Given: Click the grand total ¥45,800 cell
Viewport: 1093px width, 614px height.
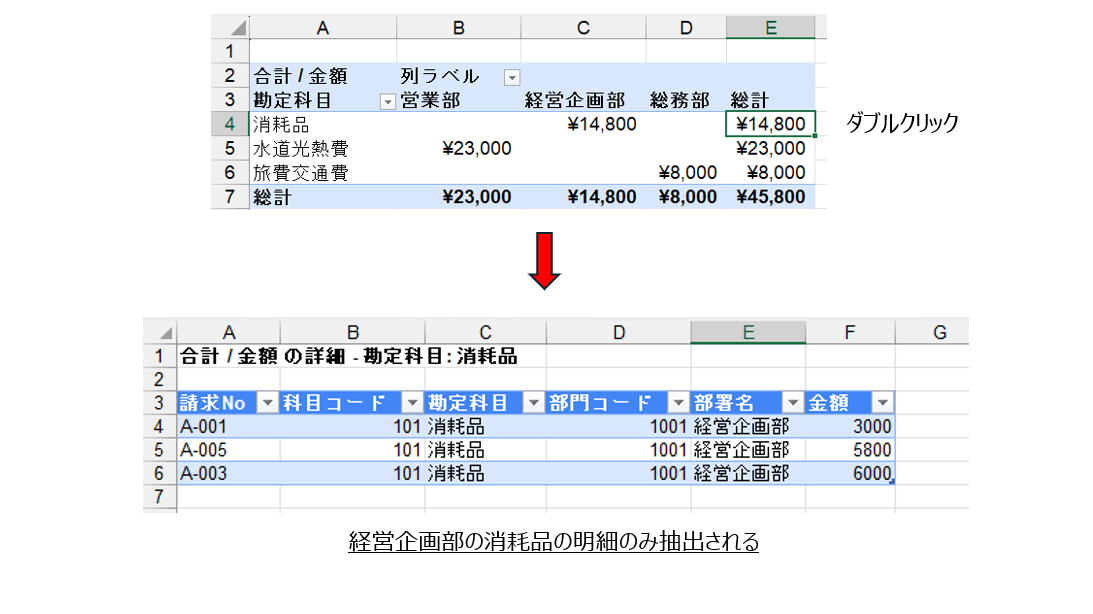Looking at the screenshot, I should pos(770,197).
